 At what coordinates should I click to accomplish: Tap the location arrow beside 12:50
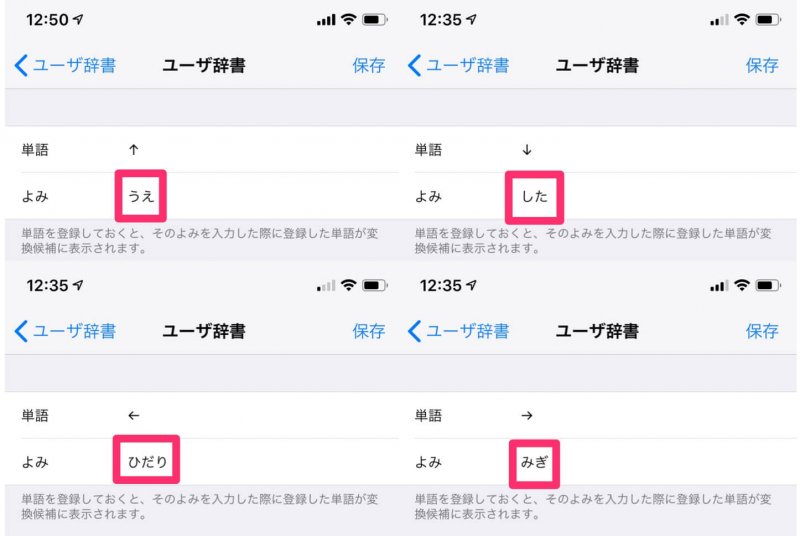(x=78, y=19)
